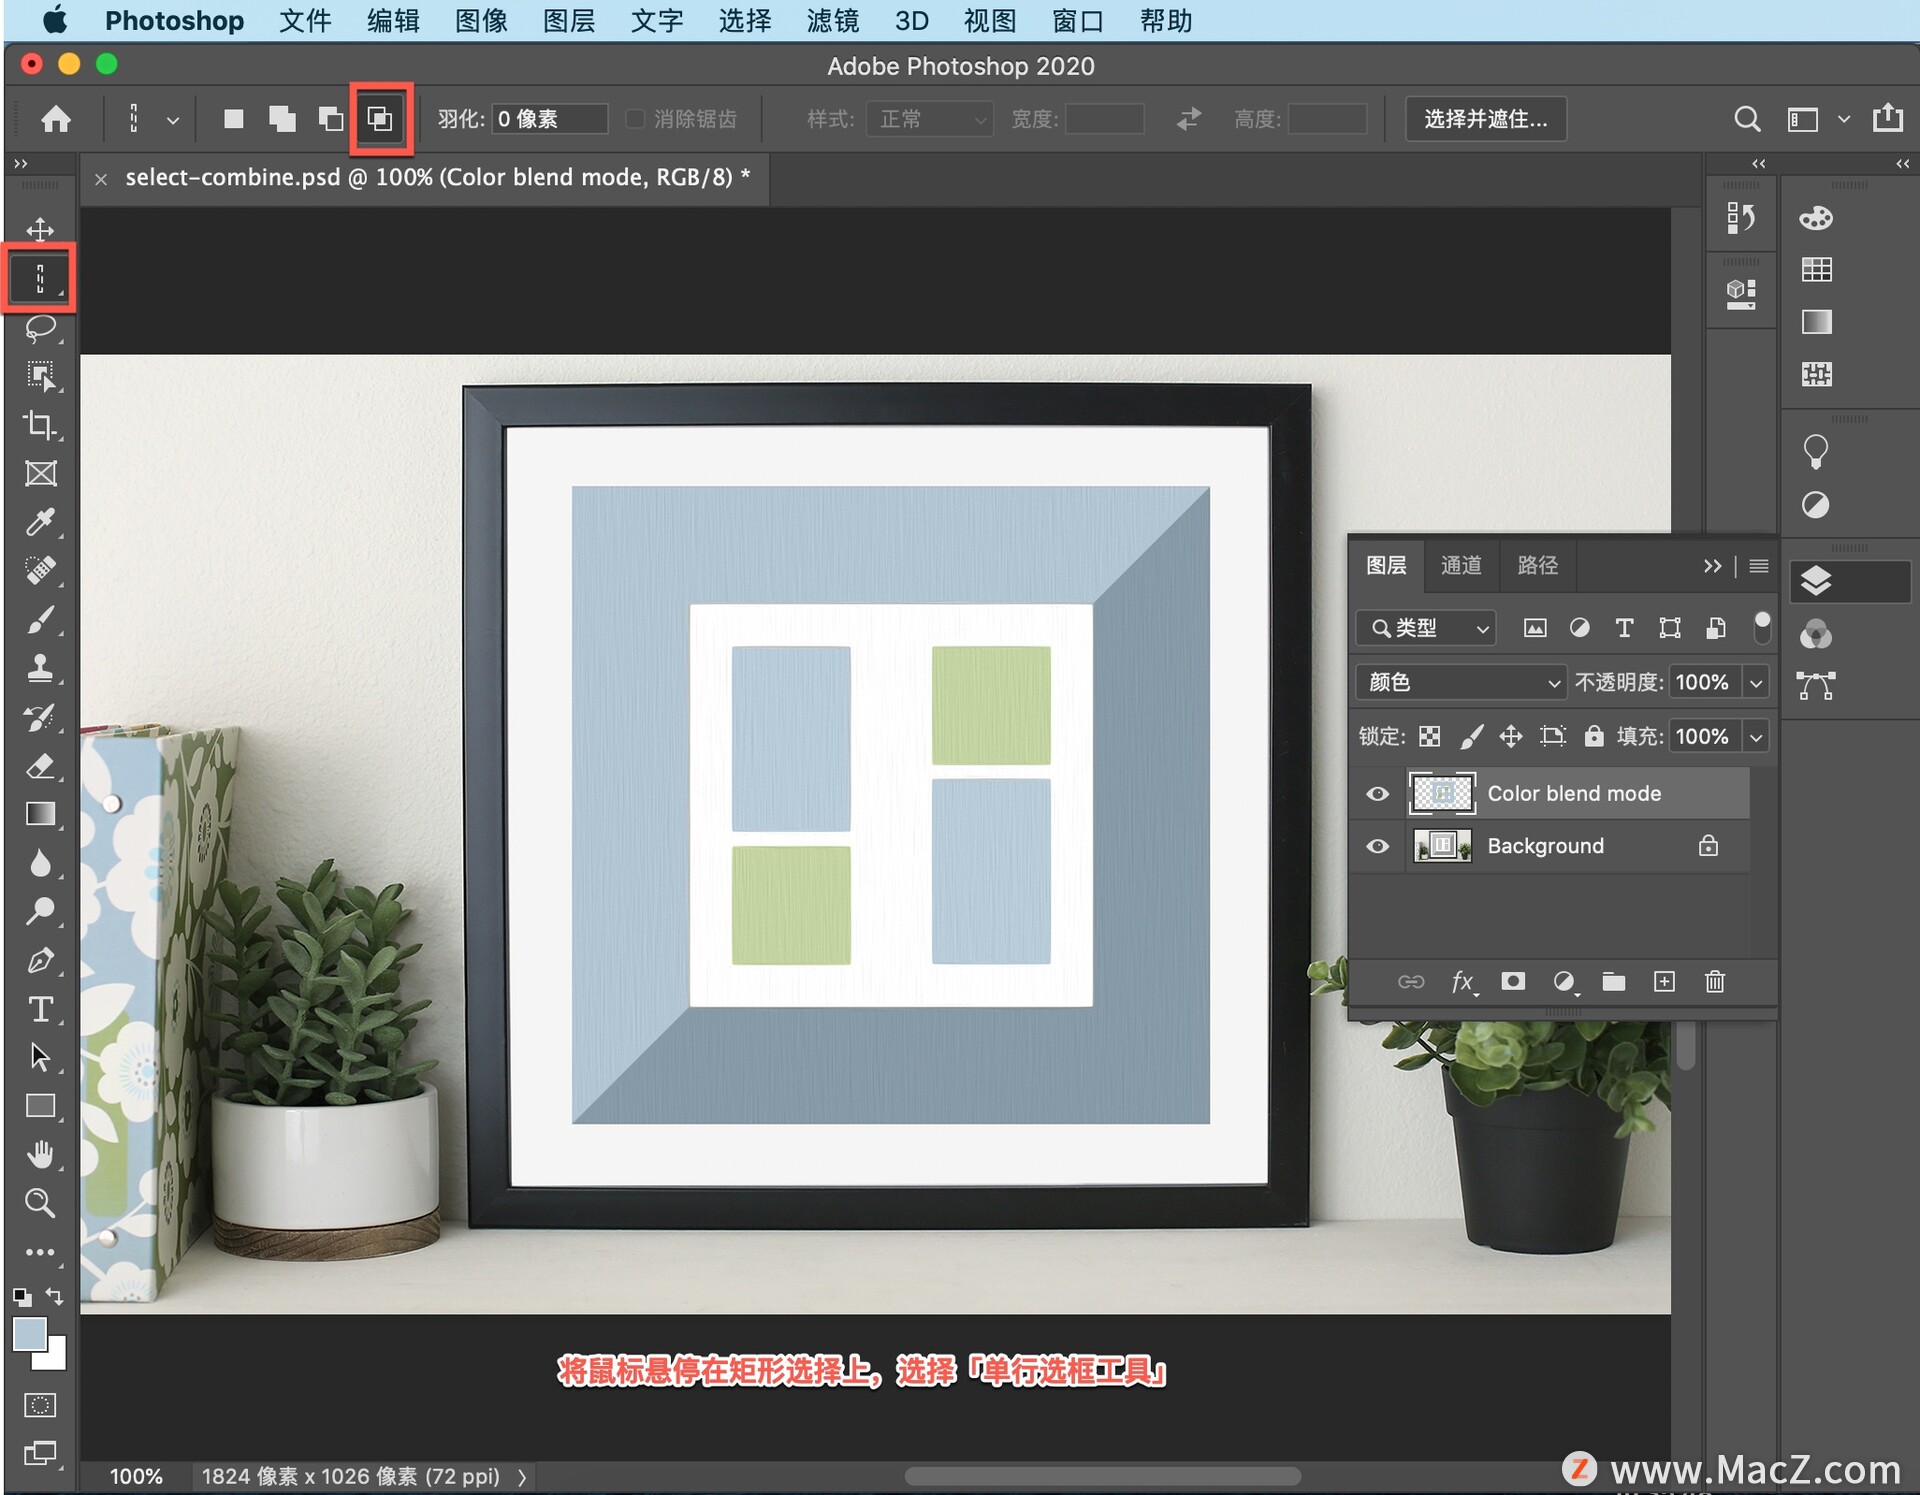Select the Path Selection tool

pos(40,1057)
